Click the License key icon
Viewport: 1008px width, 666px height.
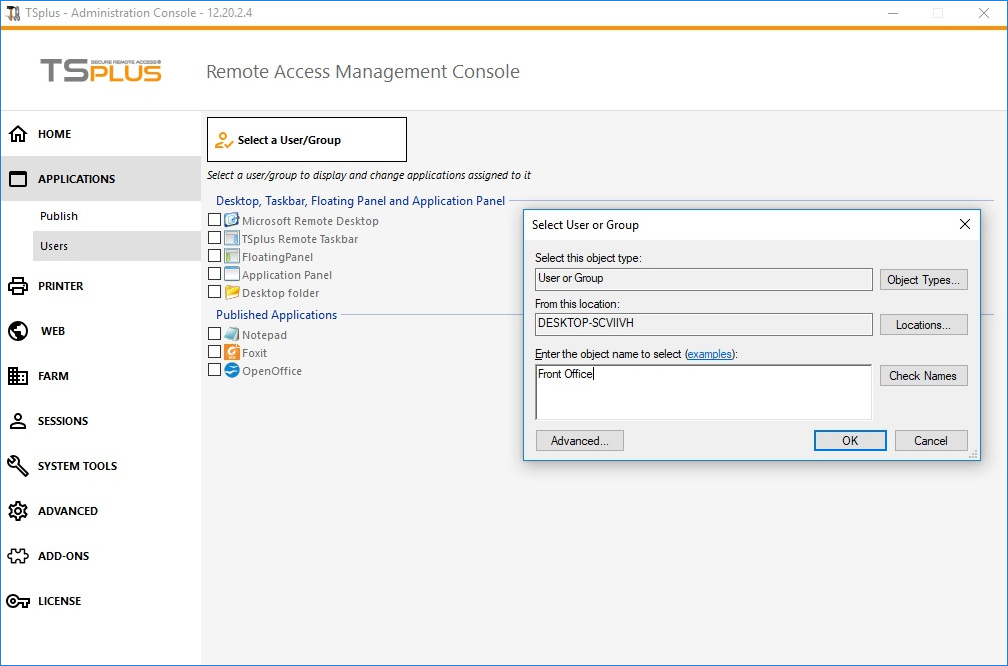[18, 601]
